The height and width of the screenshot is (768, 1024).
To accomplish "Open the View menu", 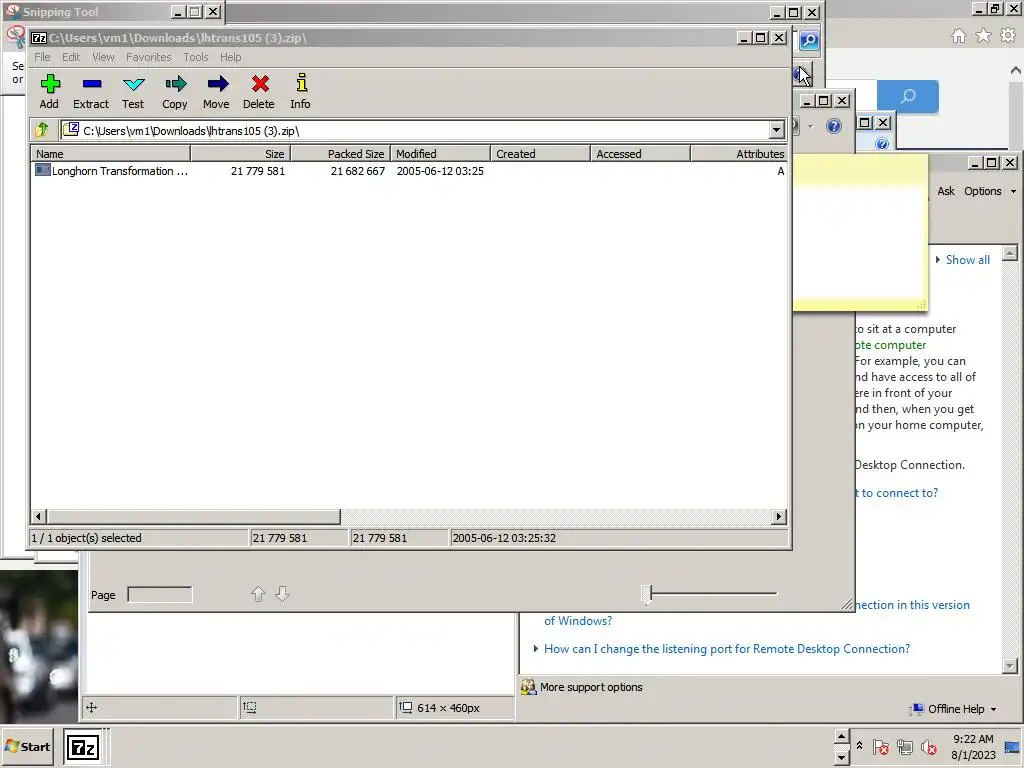I will coord(103,57).
